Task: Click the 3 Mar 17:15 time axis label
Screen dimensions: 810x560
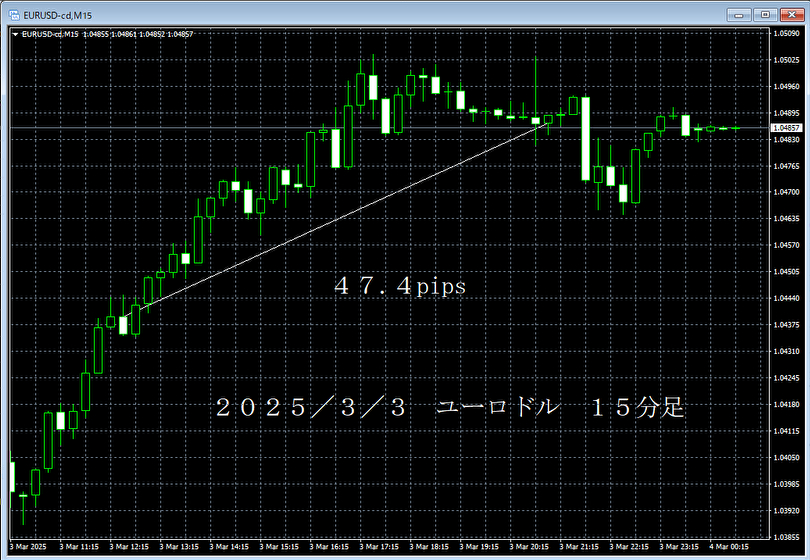Action: point(379,547)
